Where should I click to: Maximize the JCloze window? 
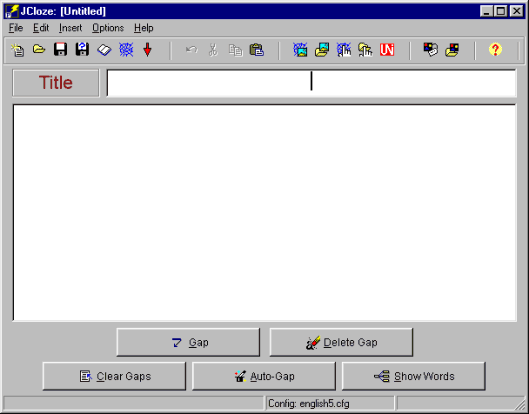point(501,11)
